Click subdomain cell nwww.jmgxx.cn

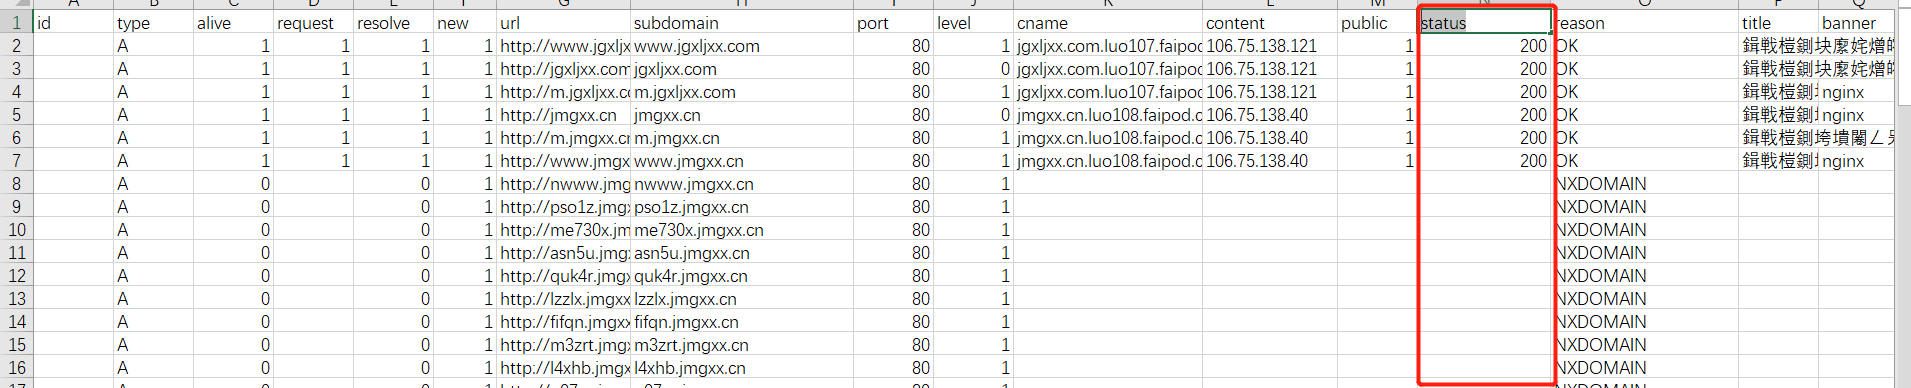(742, 184)
